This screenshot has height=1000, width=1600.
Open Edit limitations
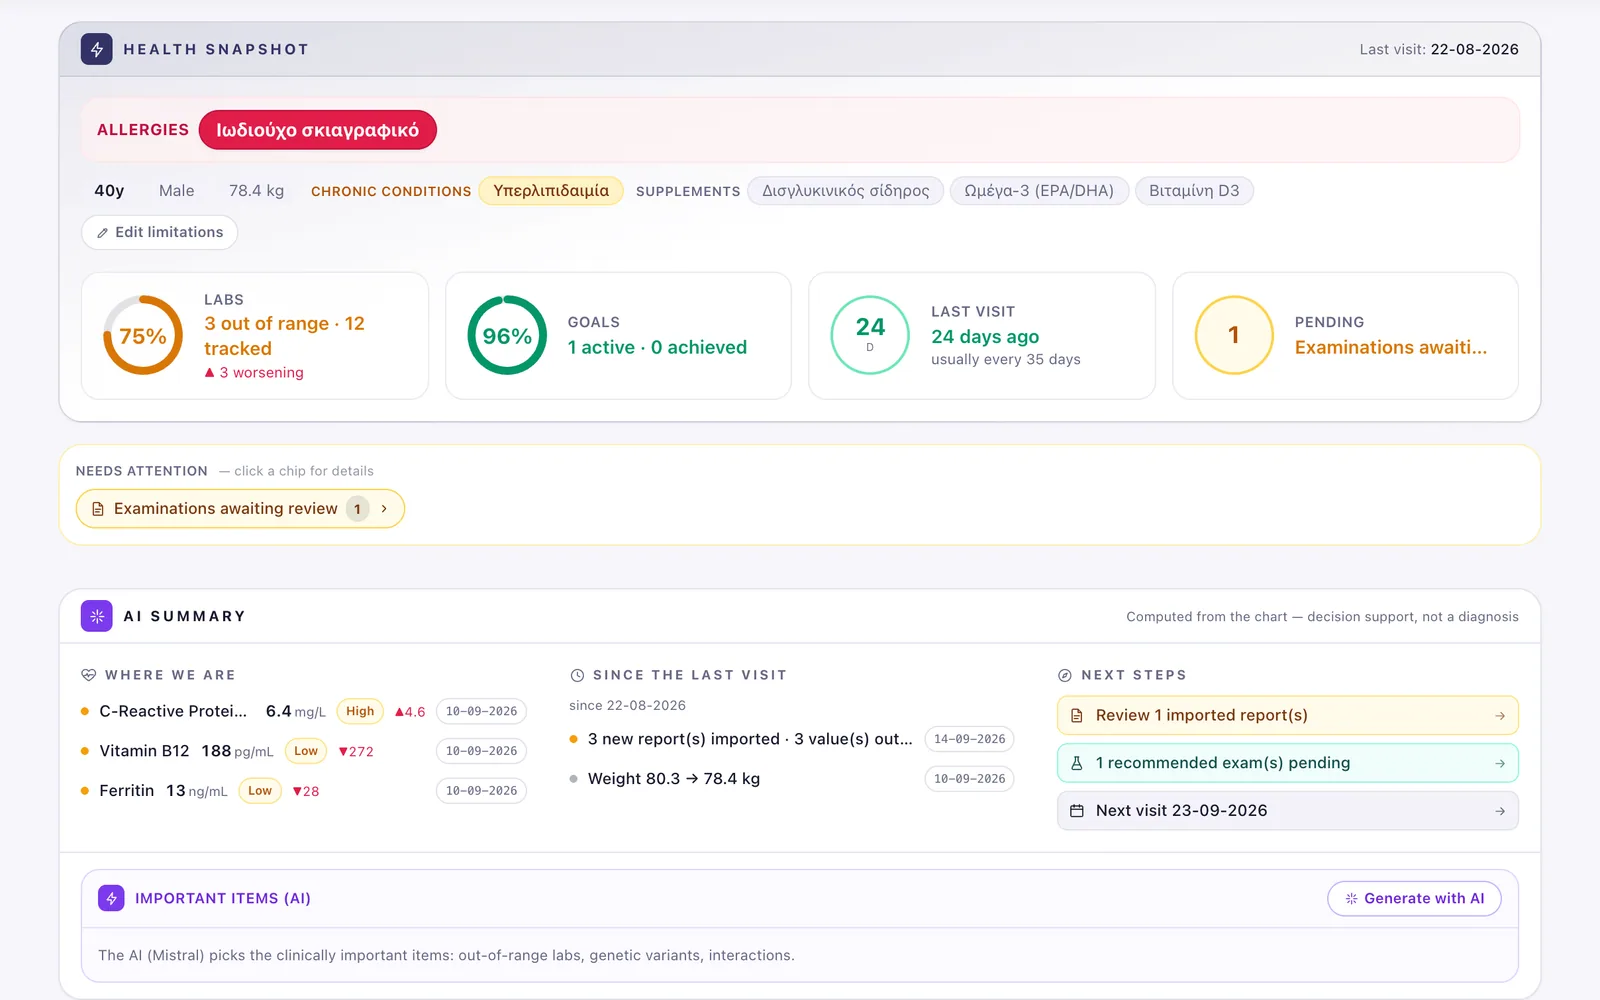(160, 232)
